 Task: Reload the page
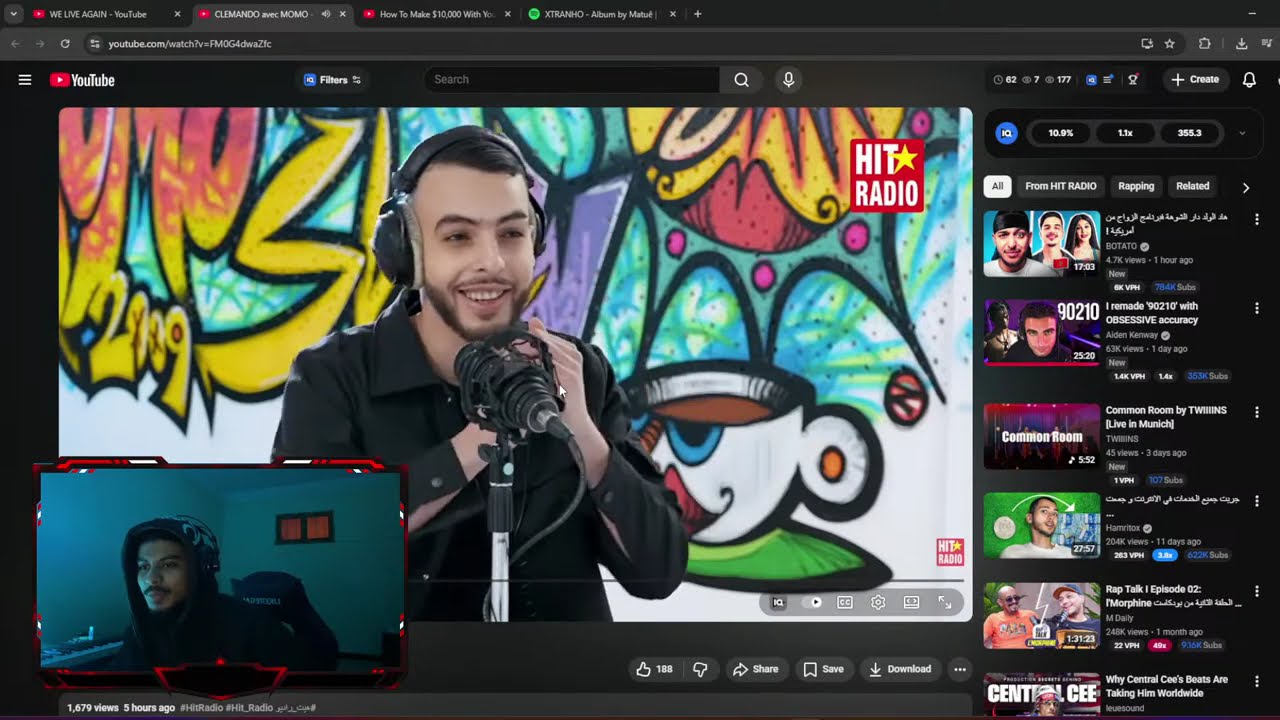pyautogui.click(x=65, y=44)
